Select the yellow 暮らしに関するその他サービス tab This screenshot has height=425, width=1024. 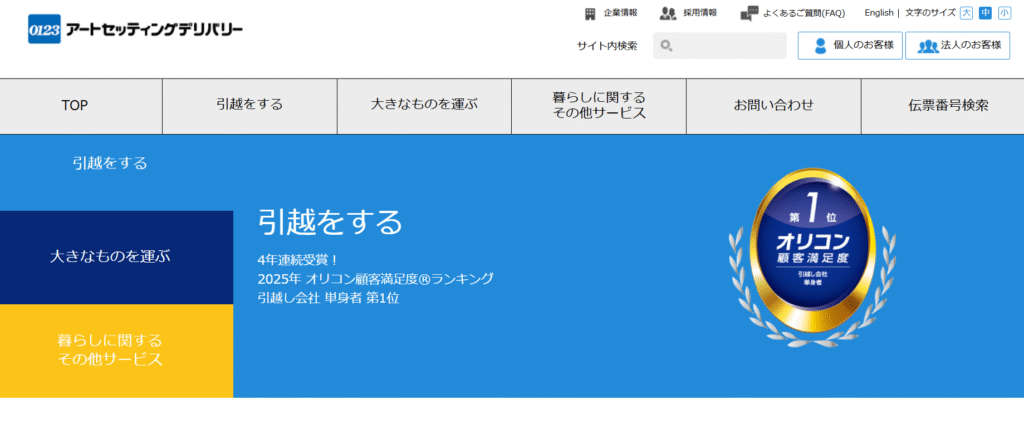click(x=116, y=351)
